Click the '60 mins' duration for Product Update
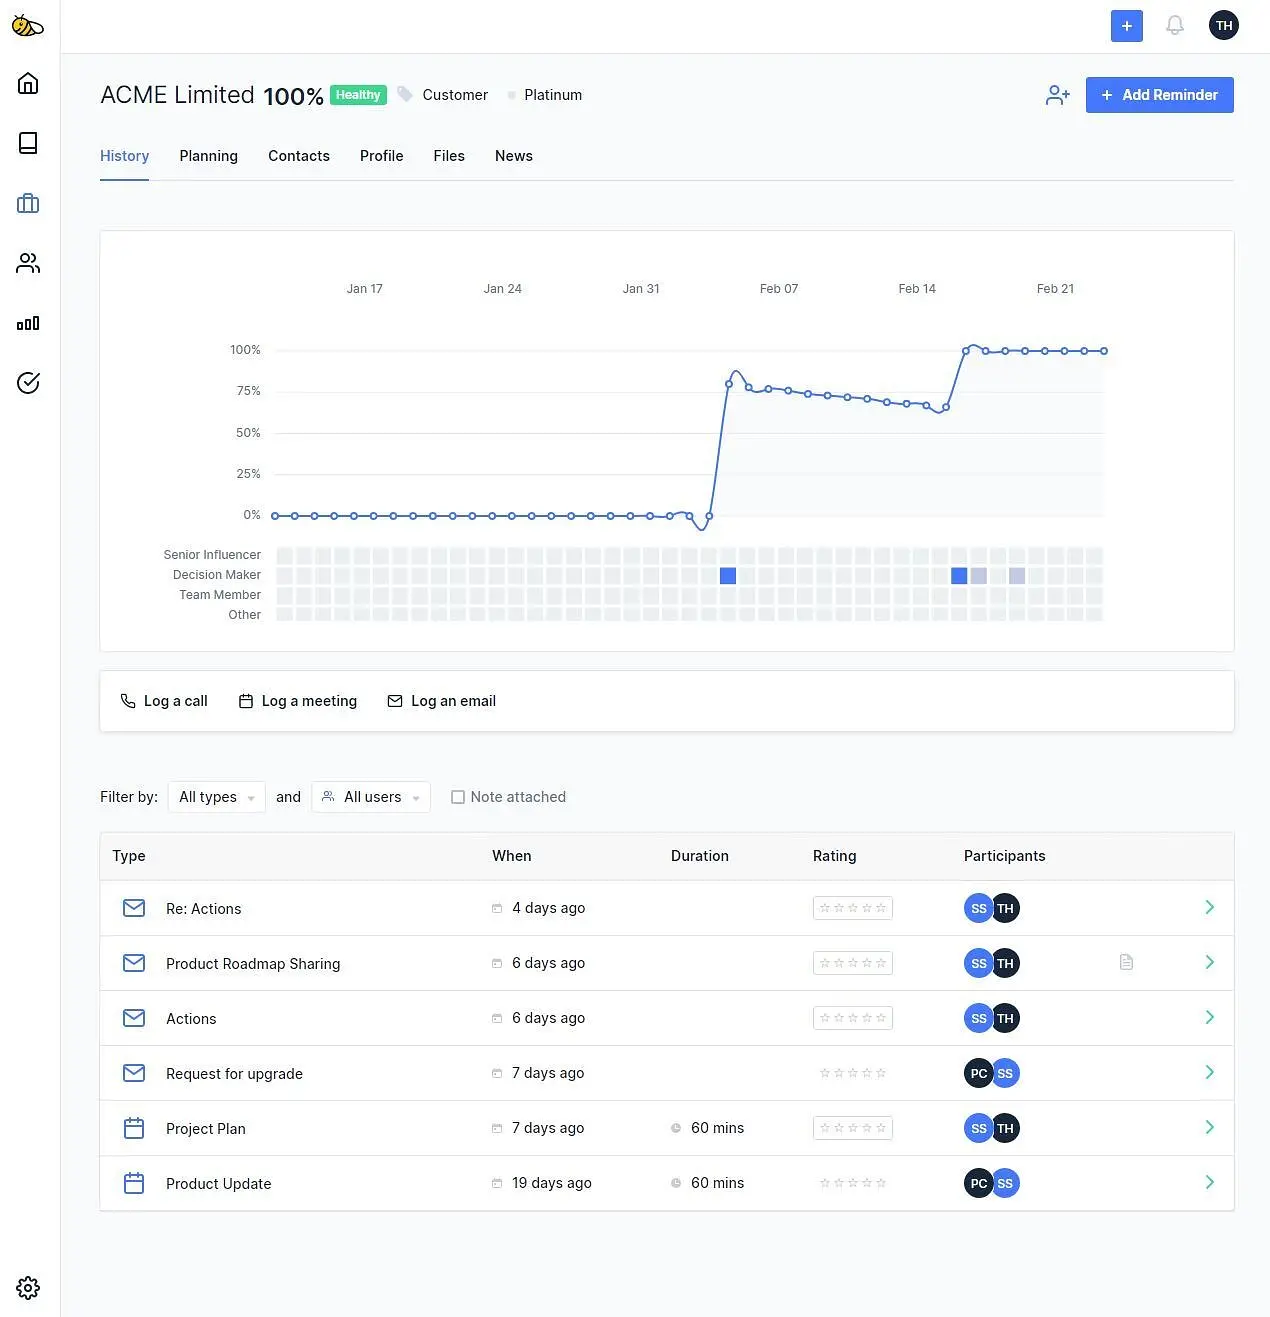The width and height of the screenshot is (1270, 1317). [x=717, y=1183]
